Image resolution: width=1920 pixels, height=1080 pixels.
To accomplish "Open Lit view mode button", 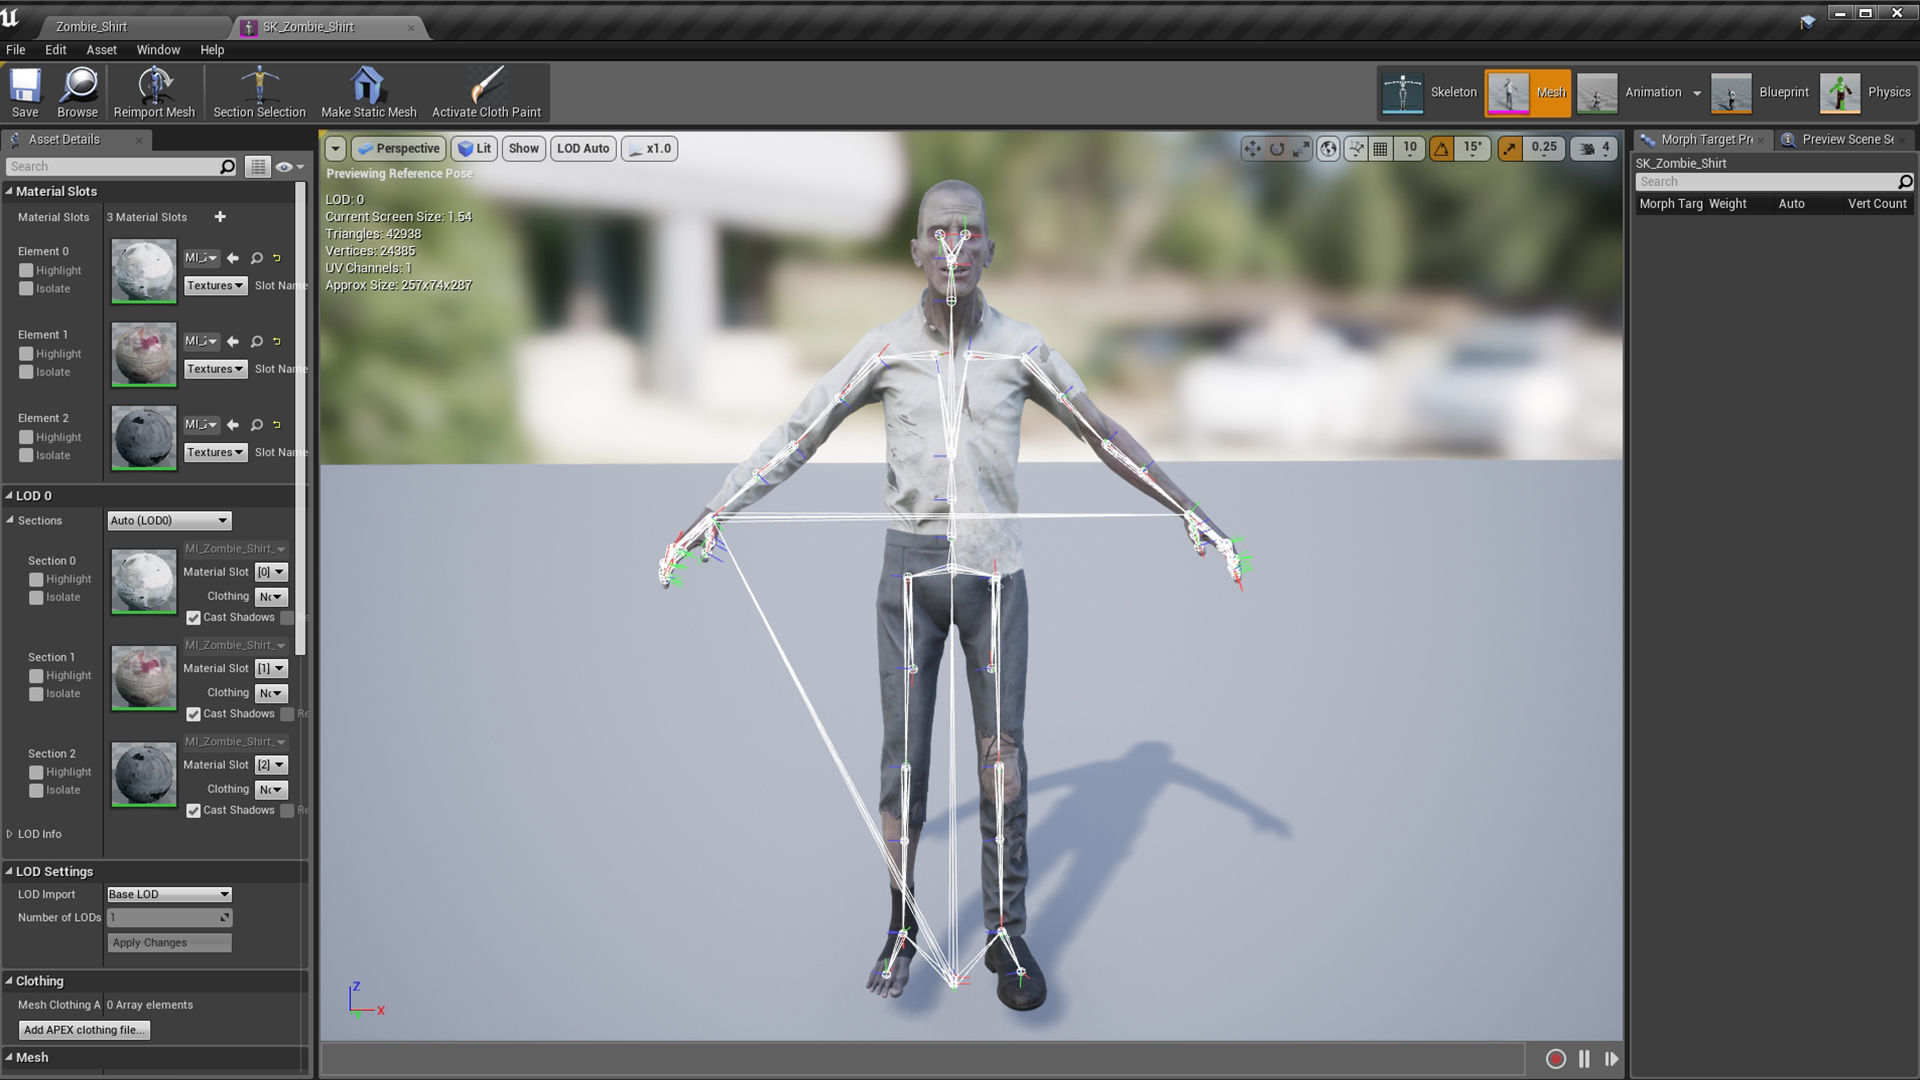I will click(474, 149).
